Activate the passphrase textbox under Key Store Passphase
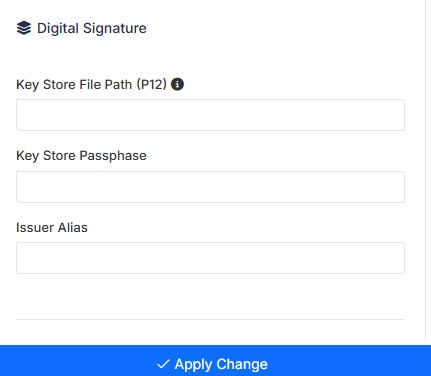 pyautogui.click(x=210, y=187)
